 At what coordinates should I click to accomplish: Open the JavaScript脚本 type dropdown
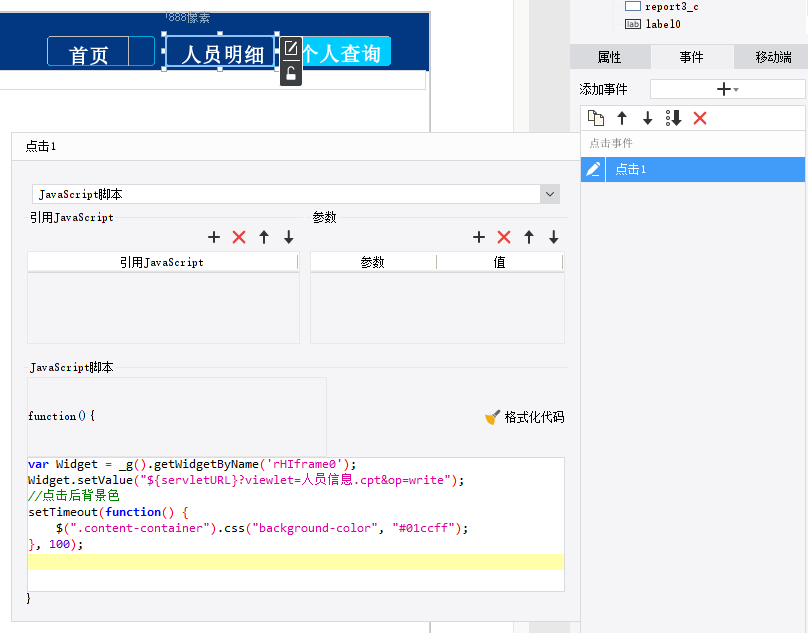pos(550,194)
